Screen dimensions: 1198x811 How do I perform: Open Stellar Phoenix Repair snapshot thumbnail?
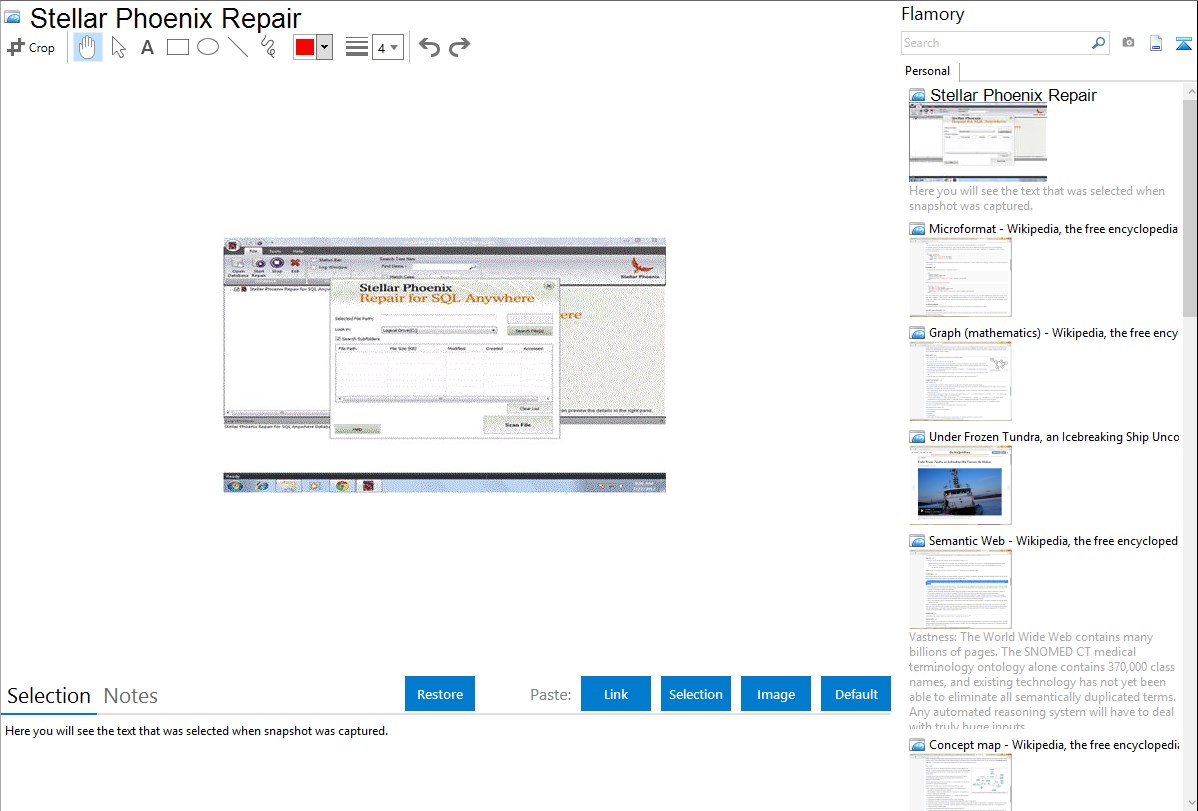pyautogui.click(x=978, y=143)
